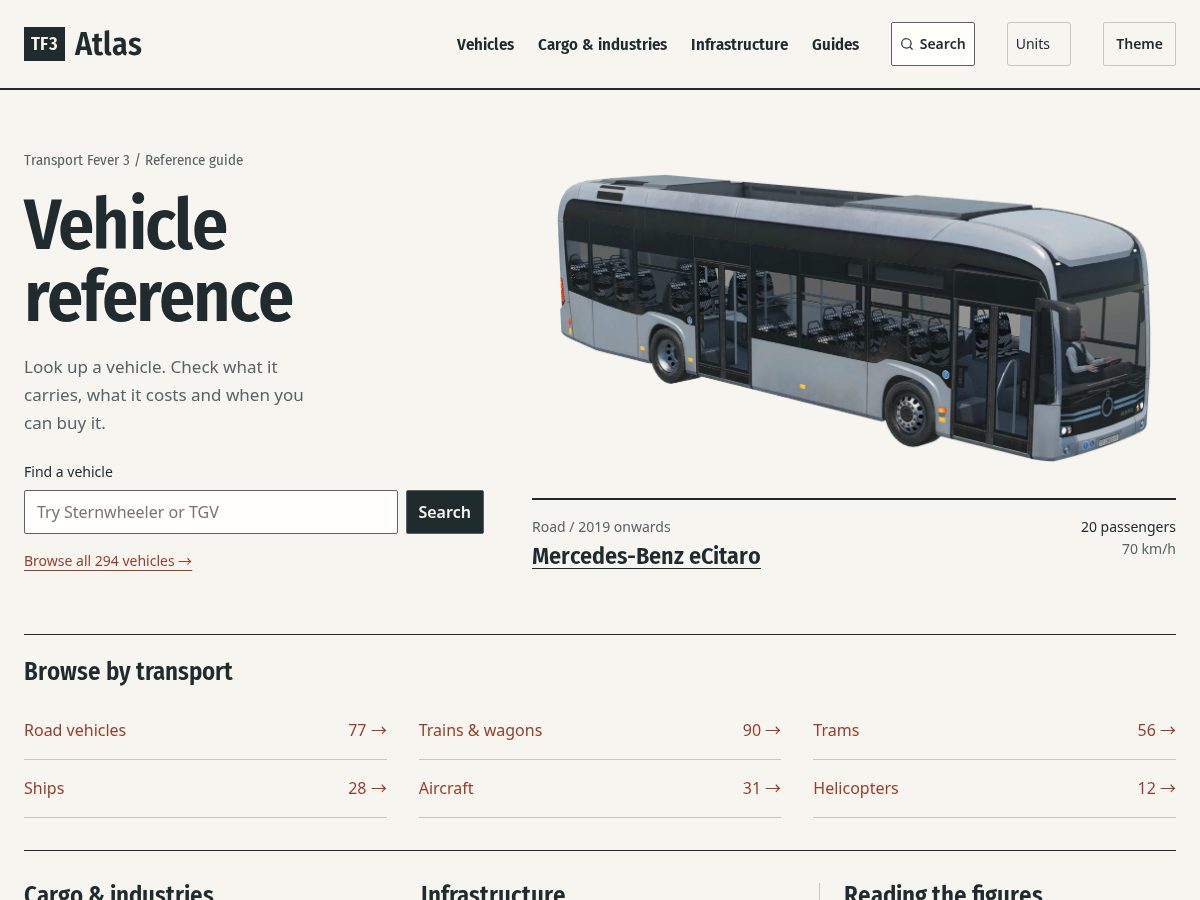The height and width of the screenshot is (900, 1200).
Task: Open the Infrastructure menu
Action: point(739,44)
